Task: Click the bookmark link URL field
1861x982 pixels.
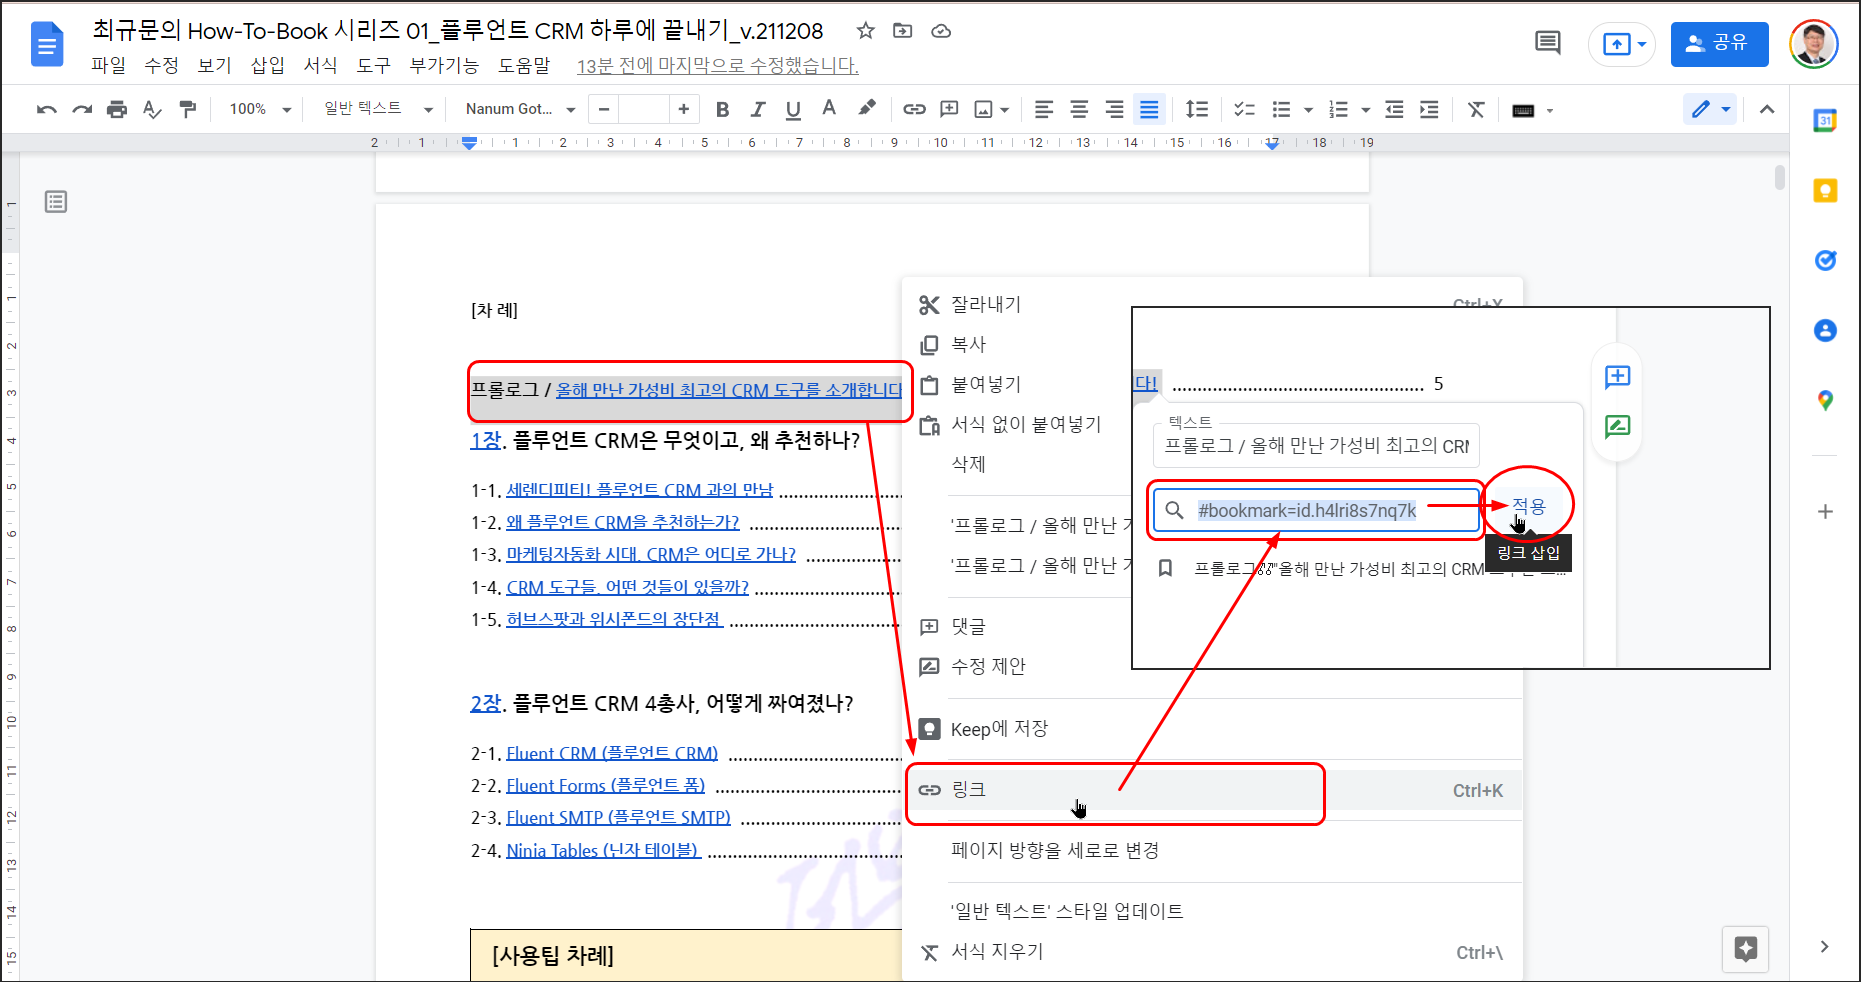Action: (x=1317, y=511)
